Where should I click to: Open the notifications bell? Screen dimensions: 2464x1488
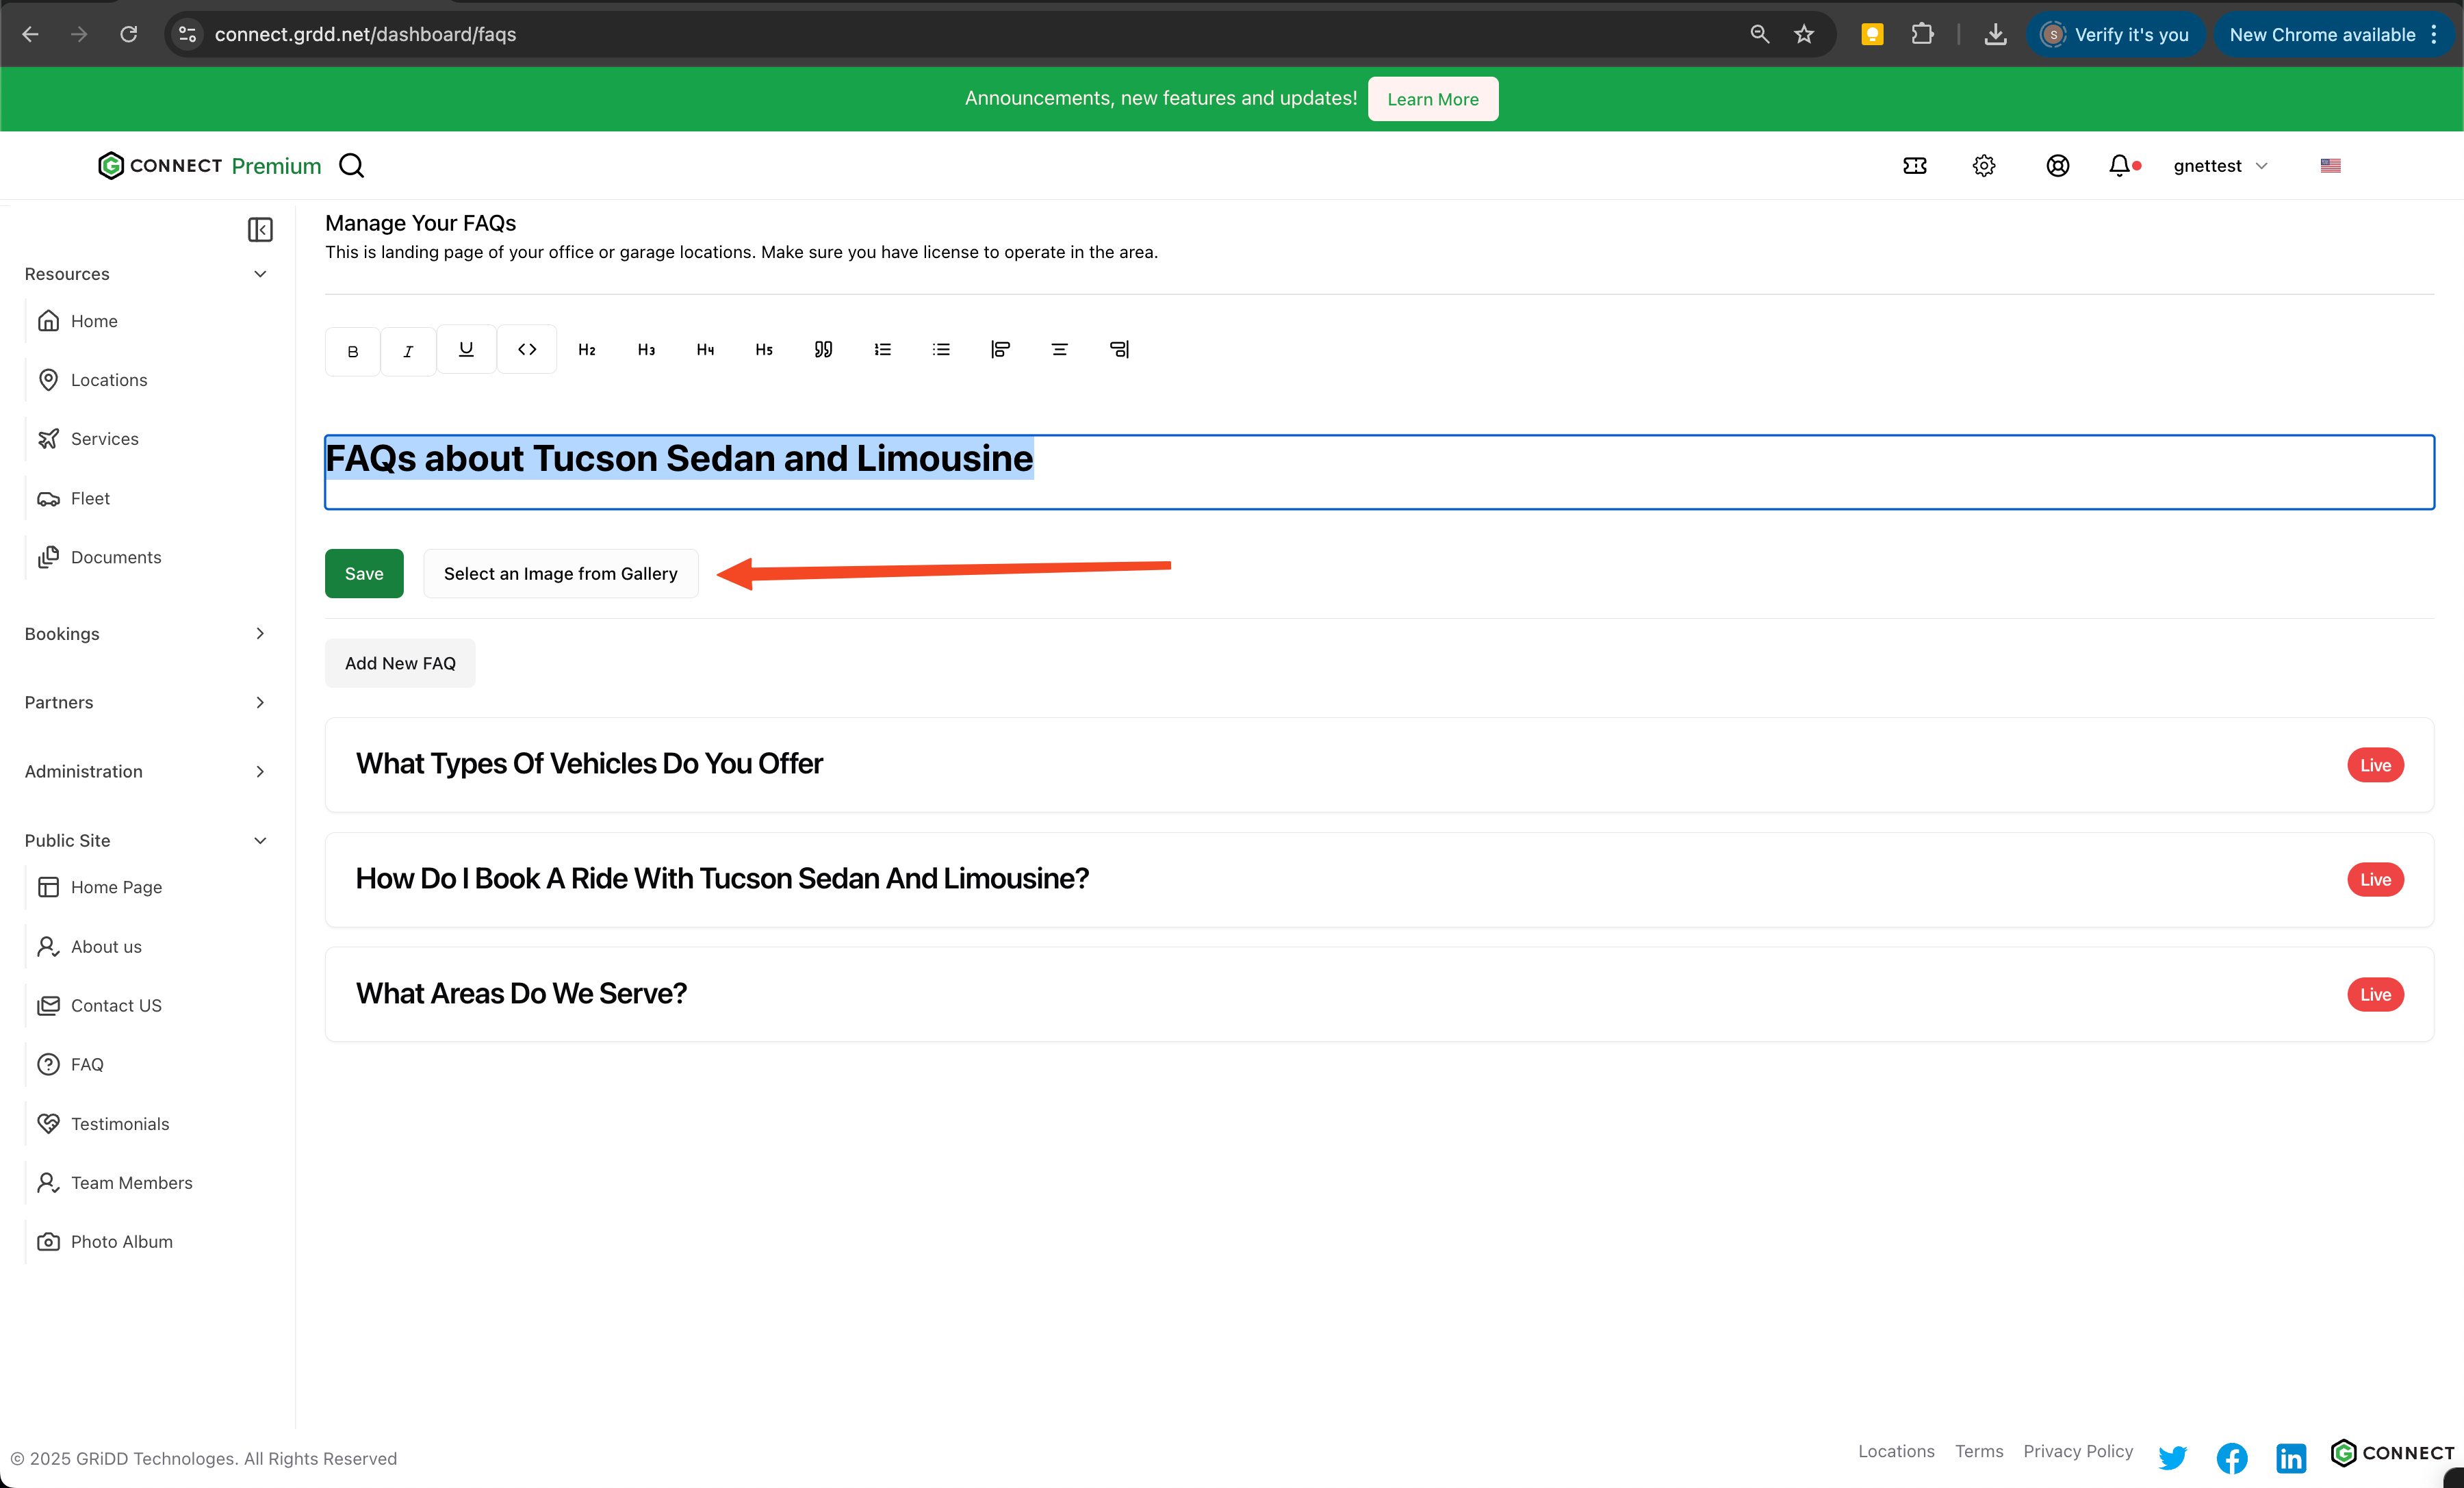point(2119,165)
